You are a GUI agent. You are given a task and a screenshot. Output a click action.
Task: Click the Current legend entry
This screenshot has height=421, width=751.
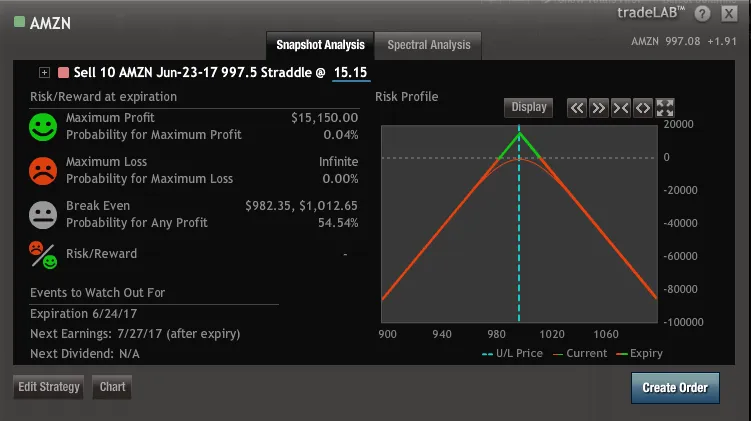(580, 353)
